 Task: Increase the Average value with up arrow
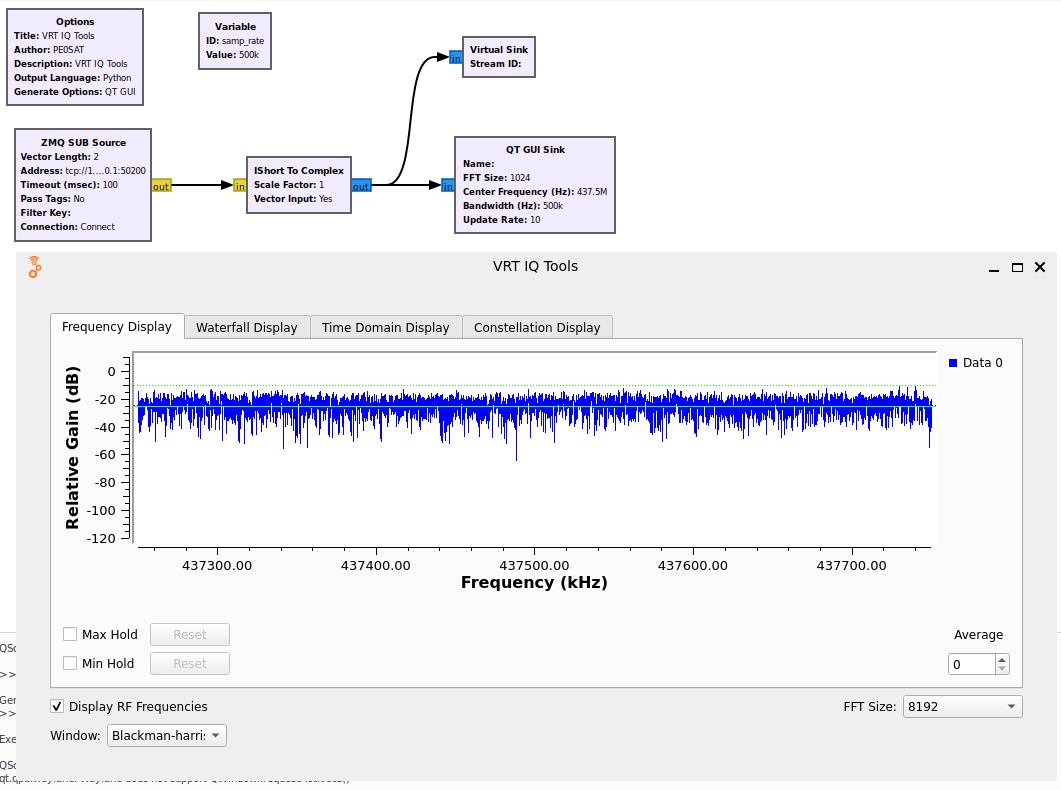1002,659
